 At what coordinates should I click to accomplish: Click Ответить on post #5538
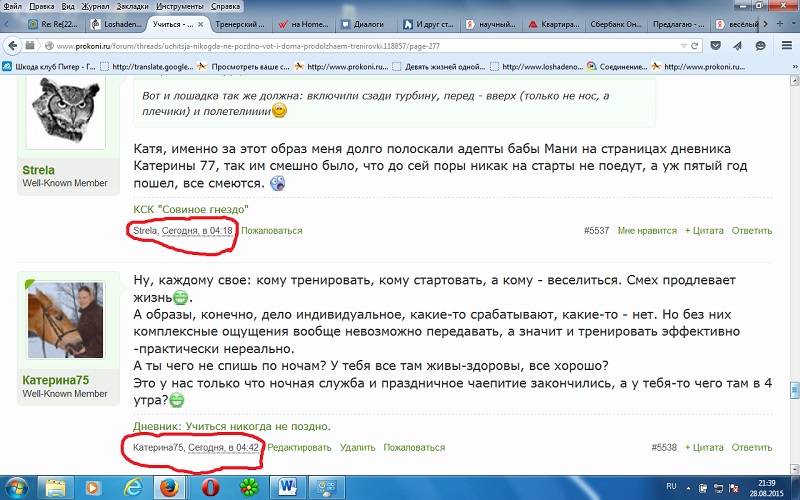tap(752, 447)
